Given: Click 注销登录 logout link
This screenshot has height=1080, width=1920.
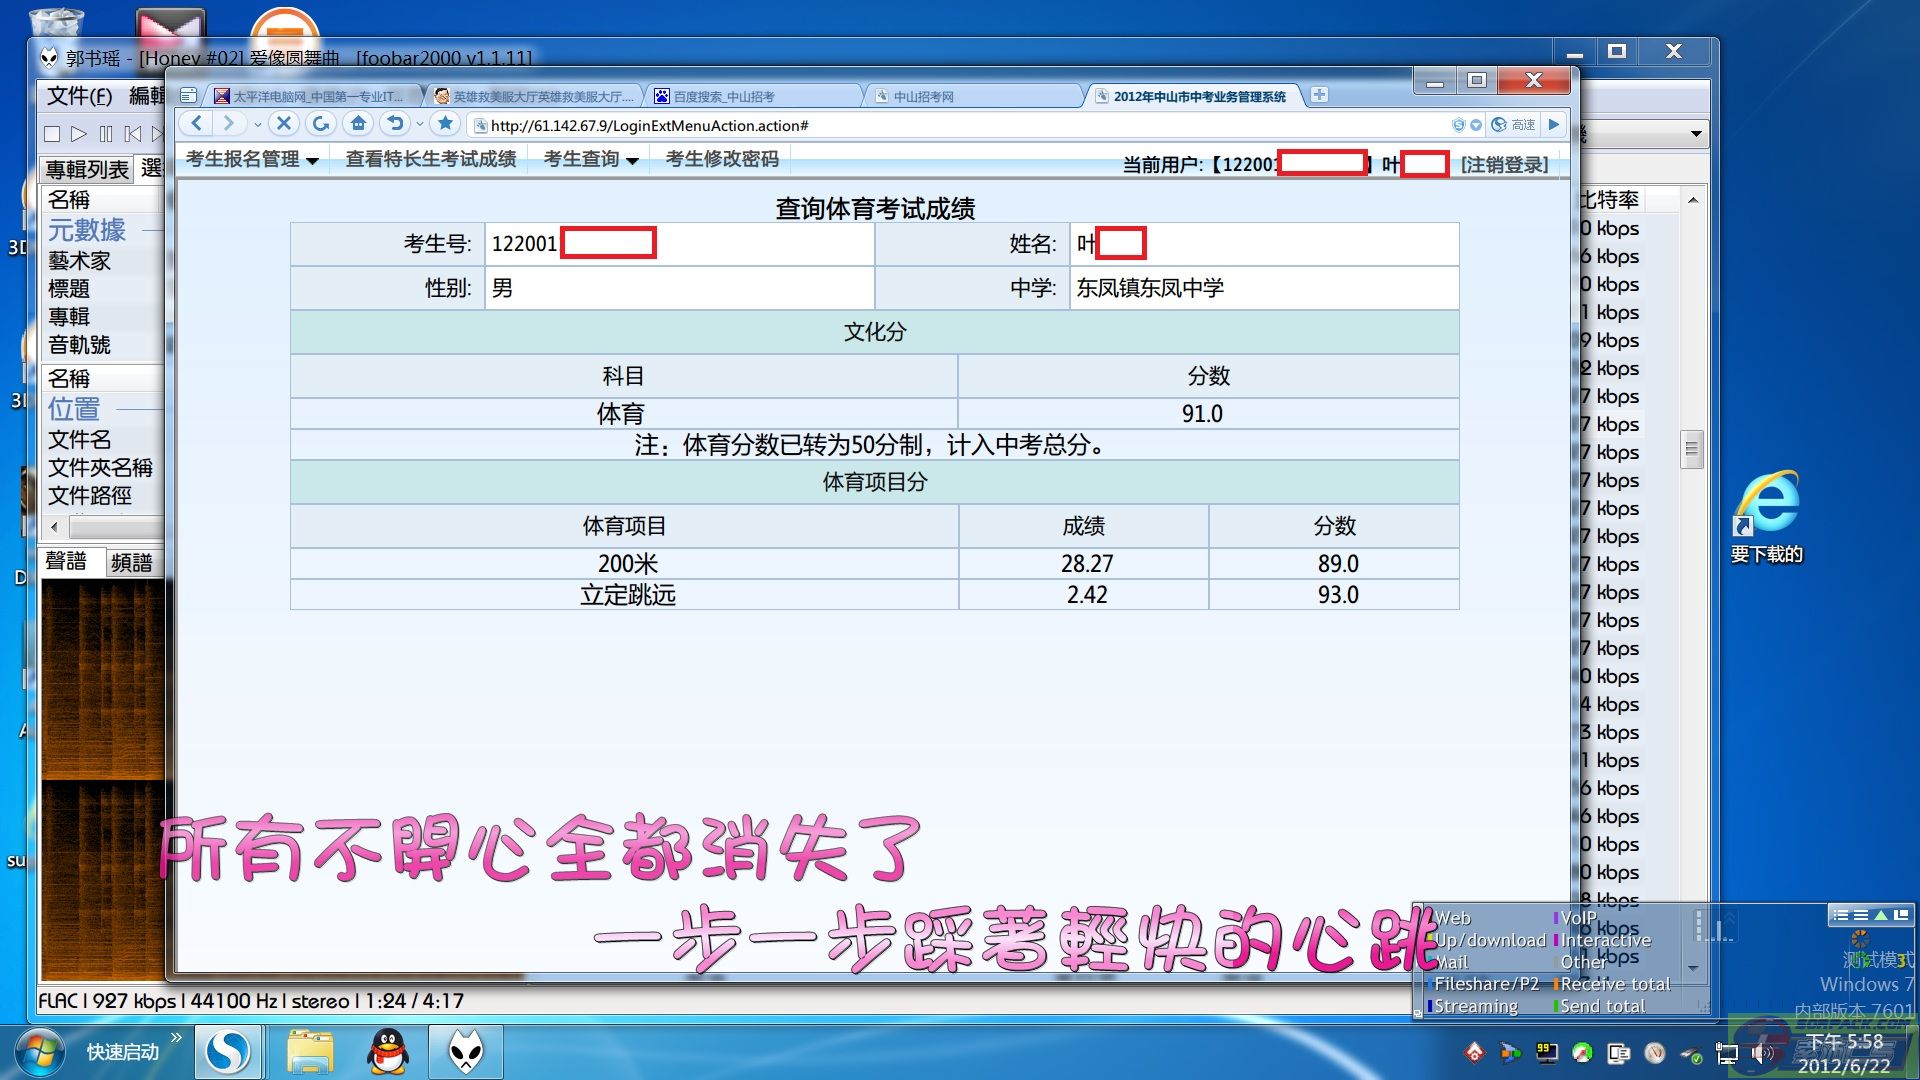Looking at the screenshot, I should (1503, 164).
